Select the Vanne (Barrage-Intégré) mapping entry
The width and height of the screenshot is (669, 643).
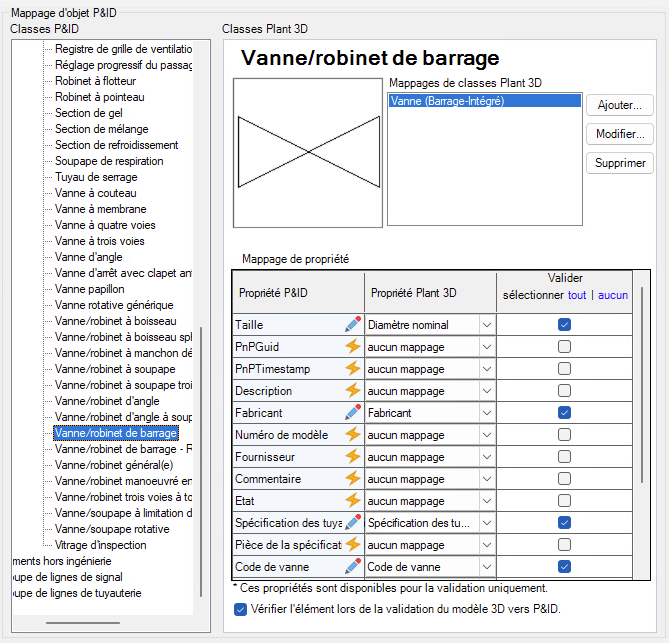pos(485,101)
